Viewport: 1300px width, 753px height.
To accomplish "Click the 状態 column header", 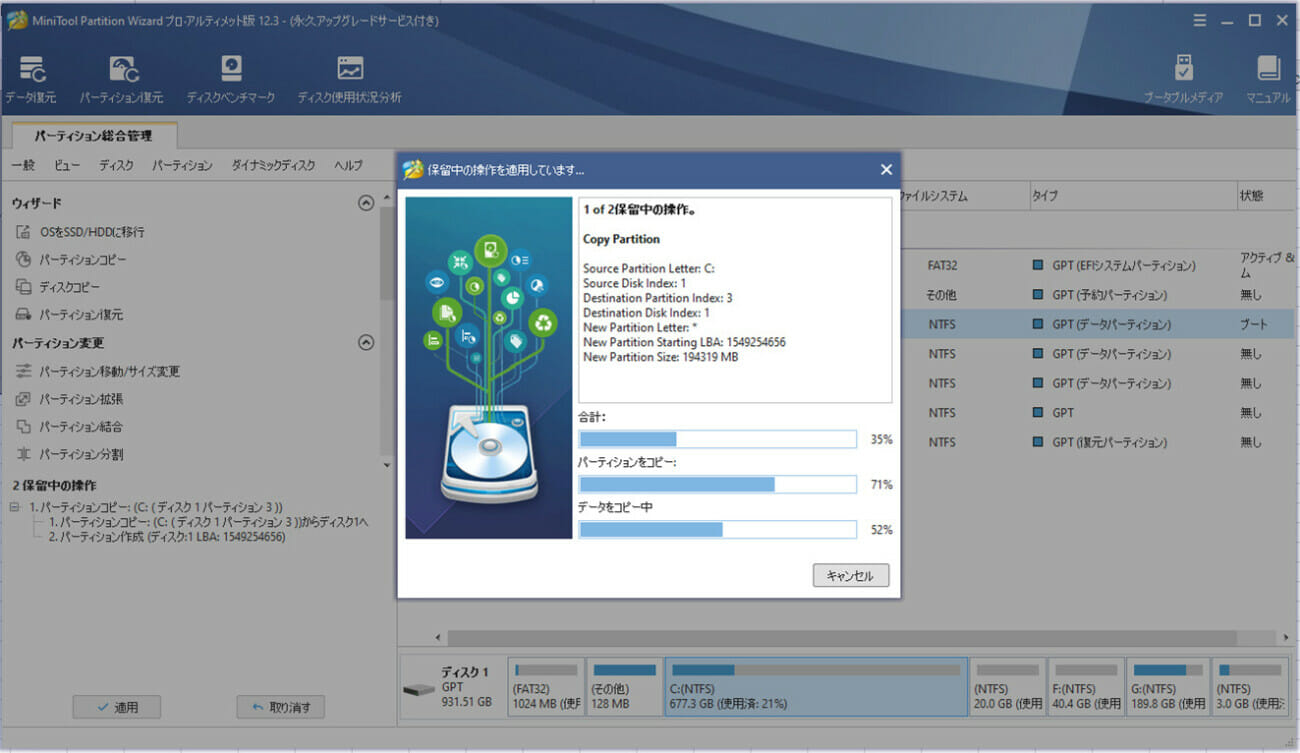I will [1265, 197].
